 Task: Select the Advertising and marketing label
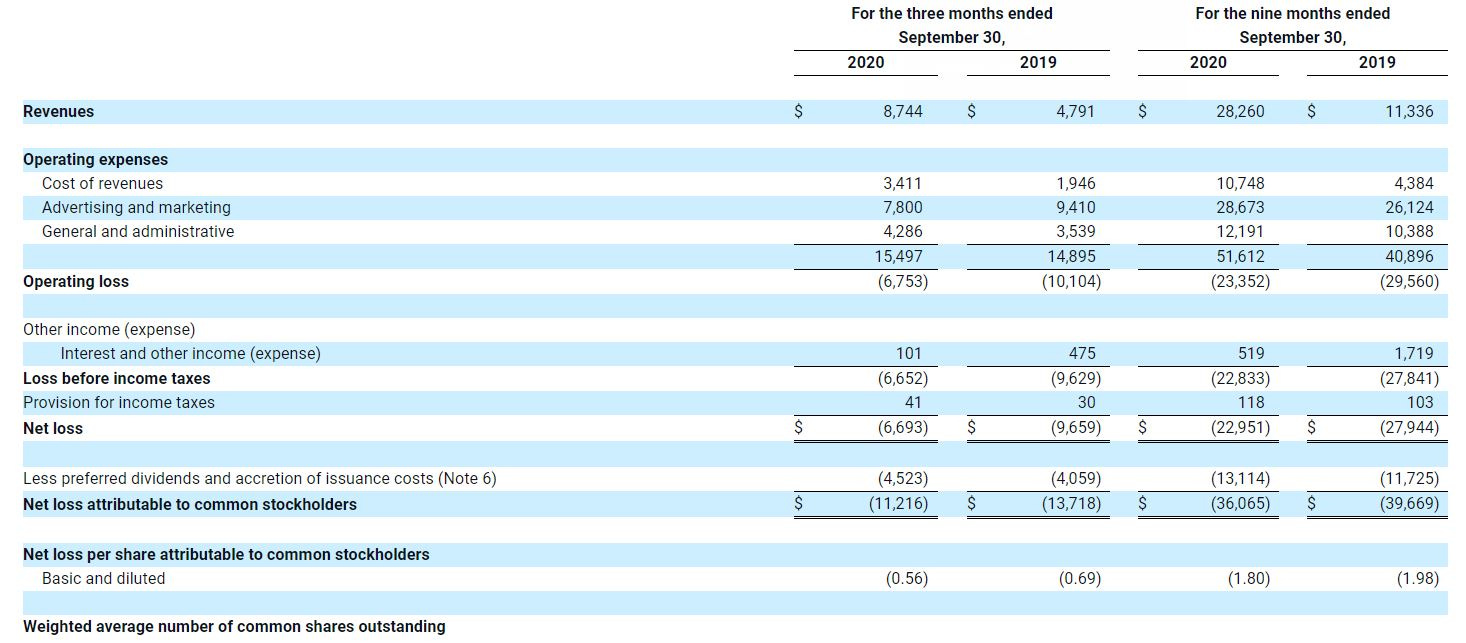(x=136, y=208)
